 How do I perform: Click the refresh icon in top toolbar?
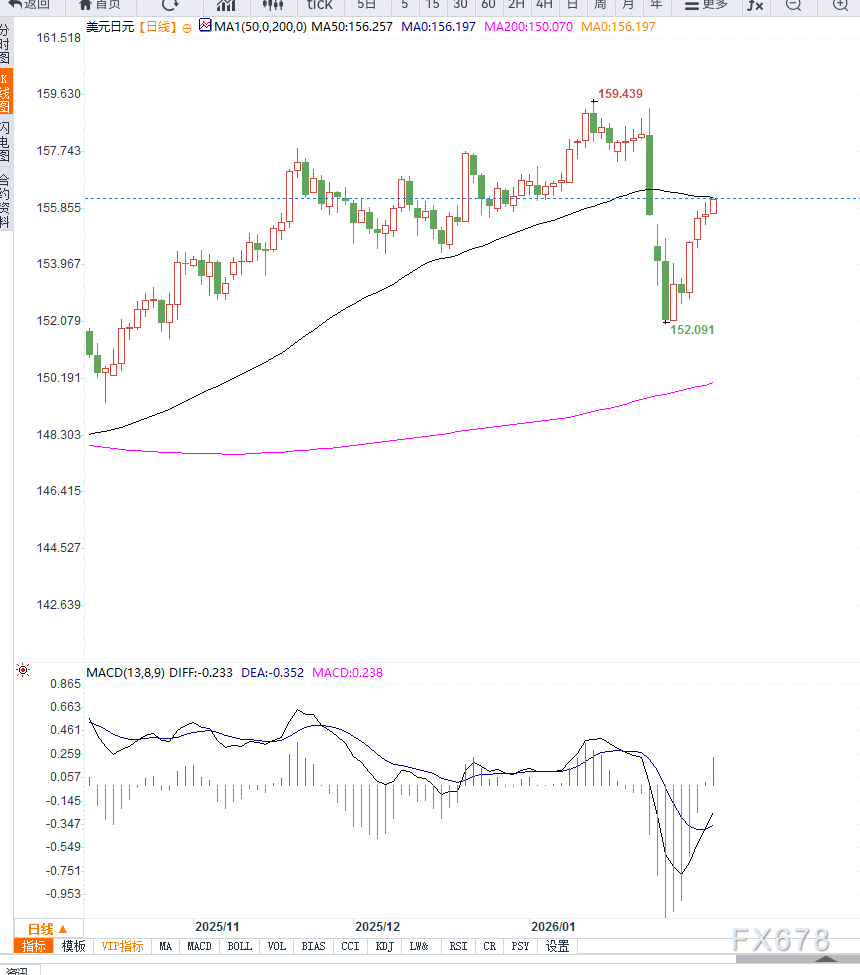click(x=171, y=5)
